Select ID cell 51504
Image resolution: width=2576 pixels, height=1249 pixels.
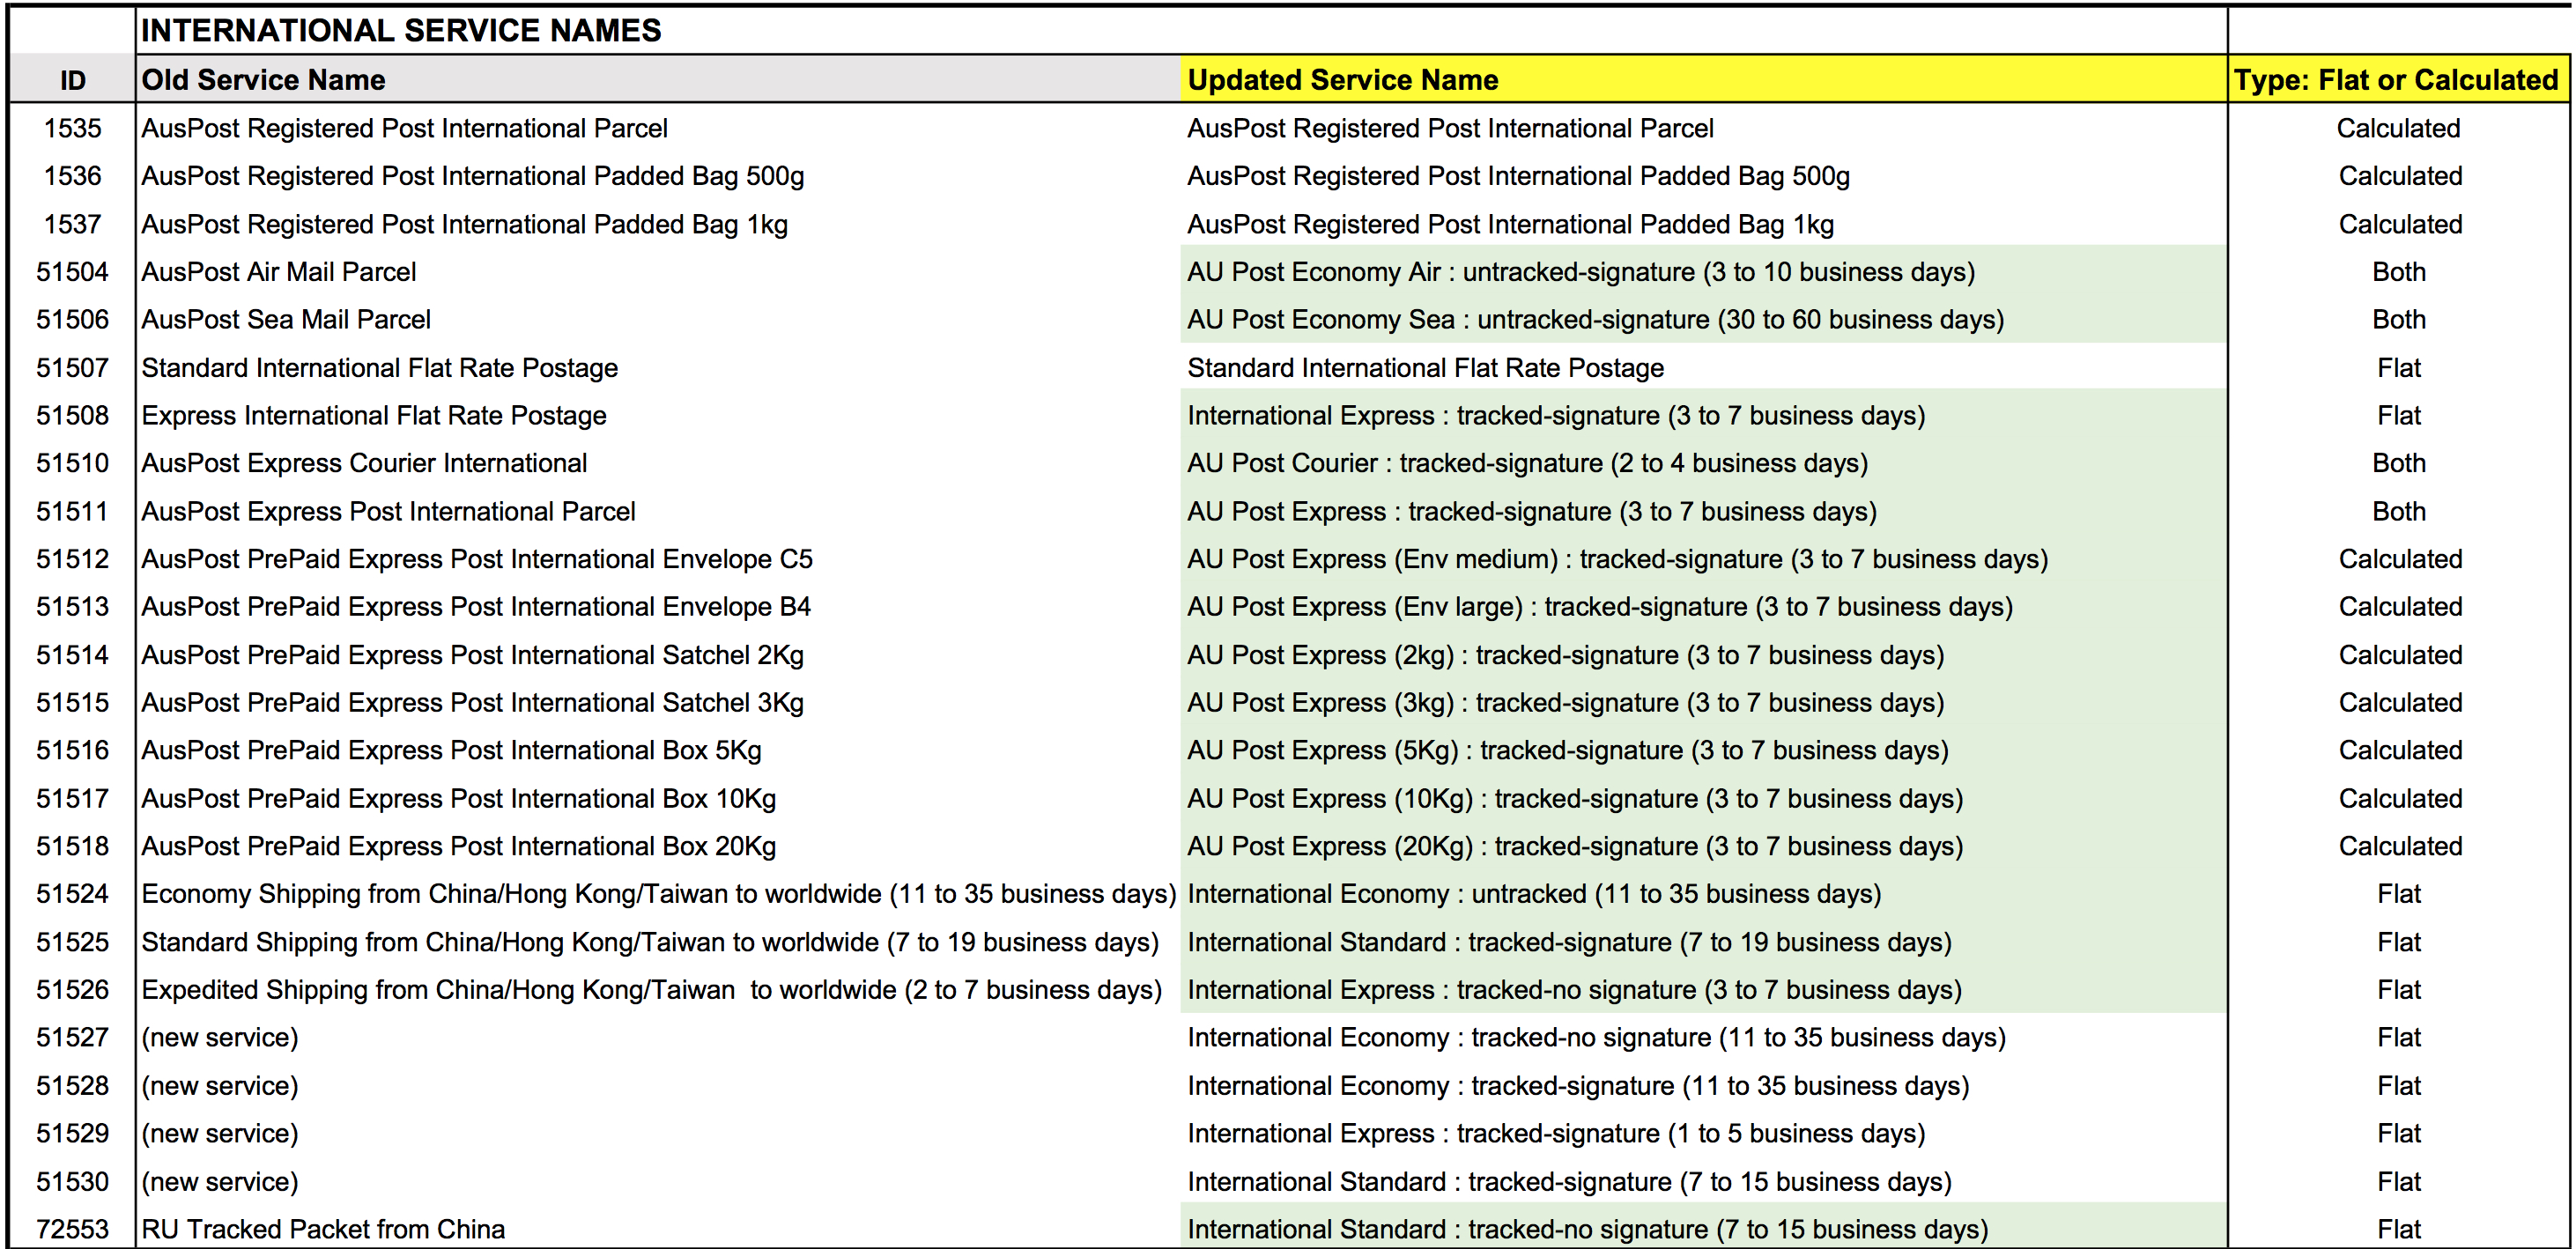(x=72, y=272)
